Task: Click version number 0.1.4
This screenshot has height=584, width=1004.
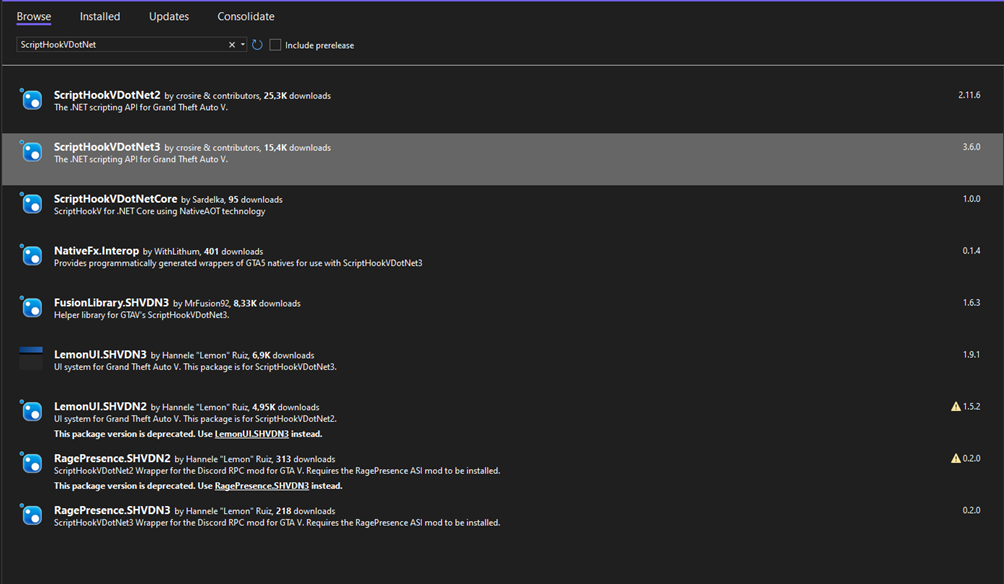Action: (x=971, y=250)
